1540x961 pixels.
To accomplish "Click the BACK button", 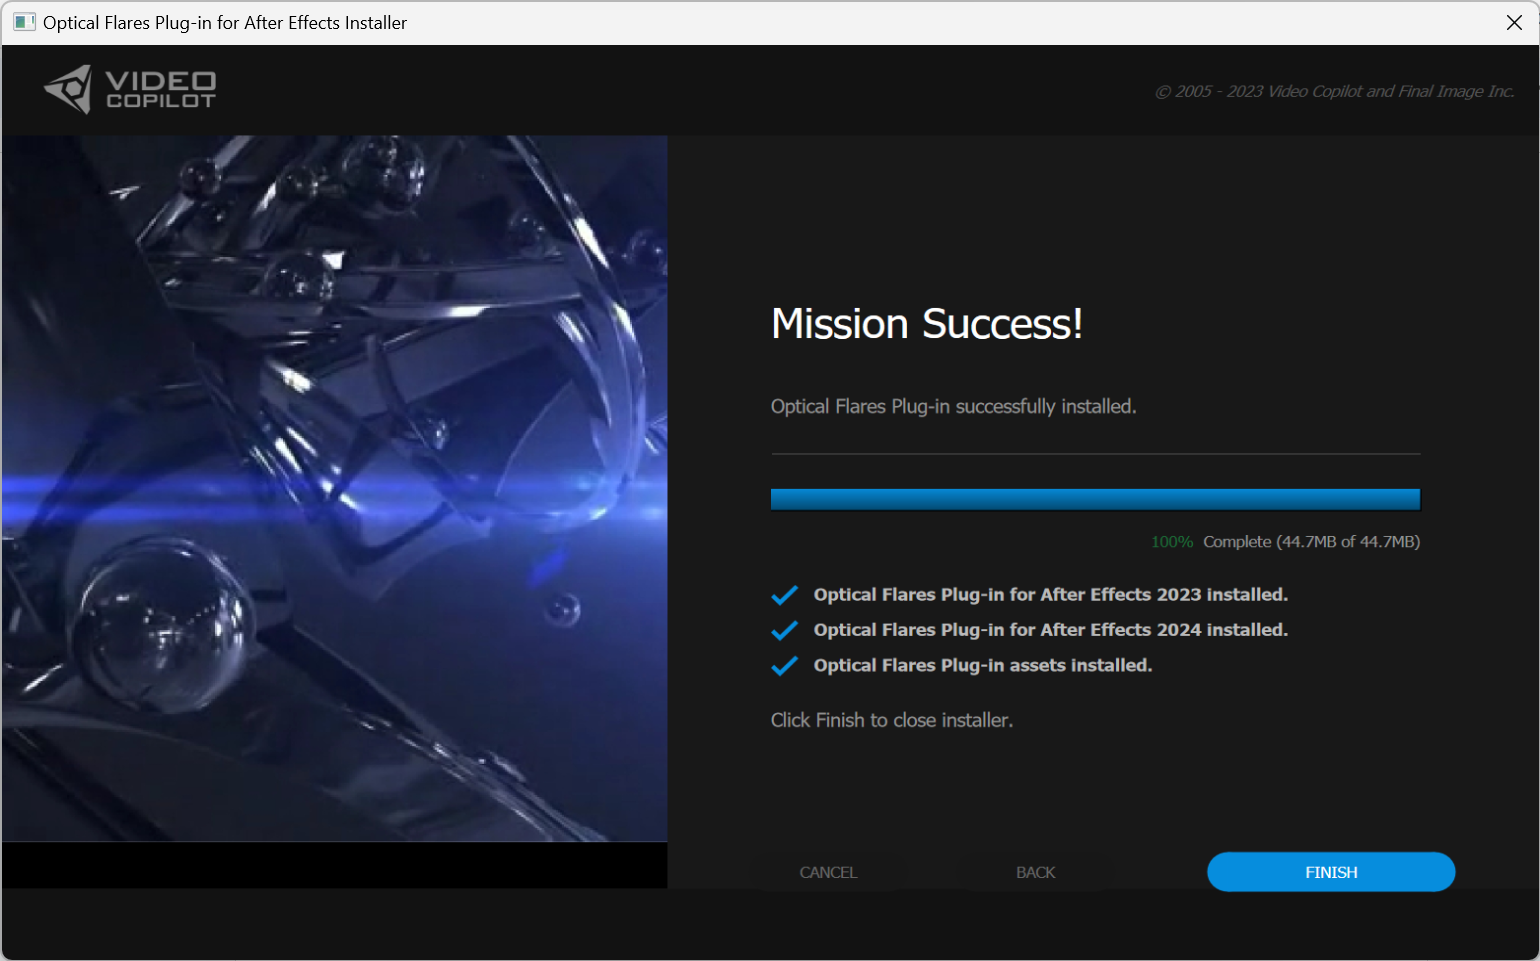I will pos(1035,872).
